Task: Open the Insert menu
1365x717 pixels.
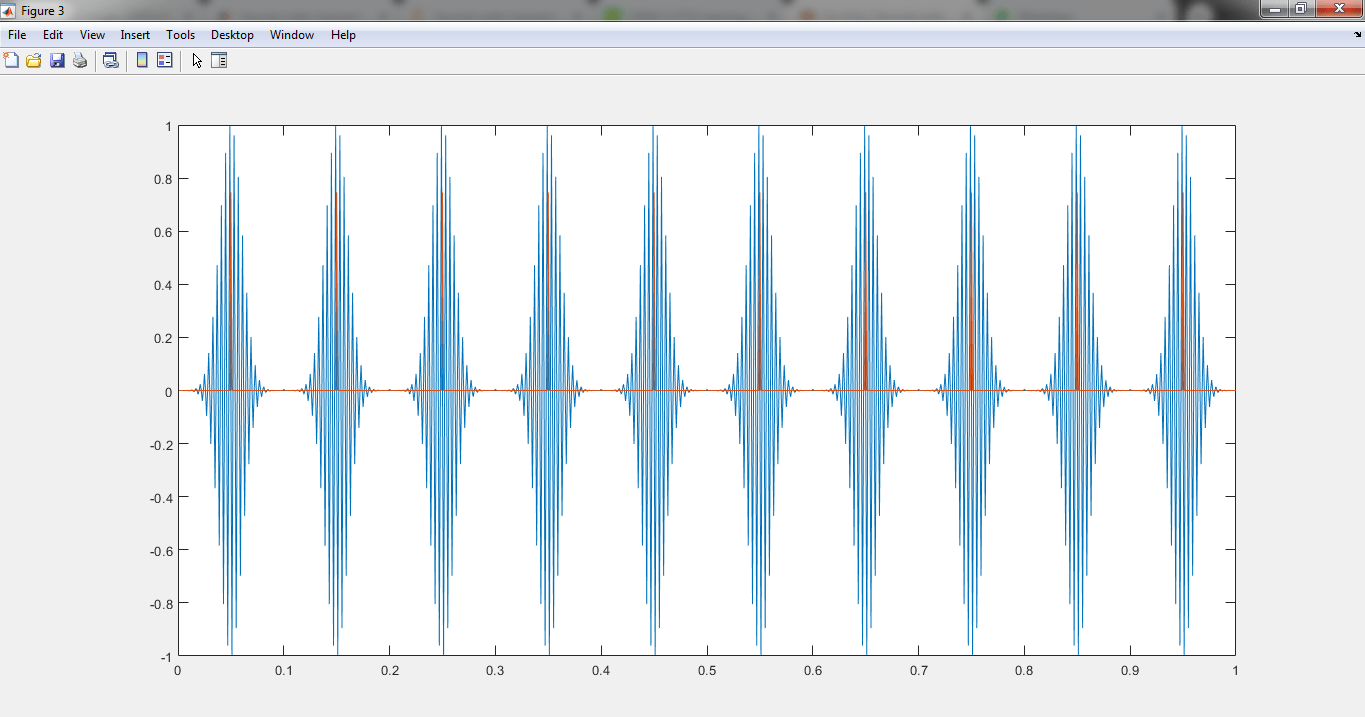Action: click(x=135, y=35)
